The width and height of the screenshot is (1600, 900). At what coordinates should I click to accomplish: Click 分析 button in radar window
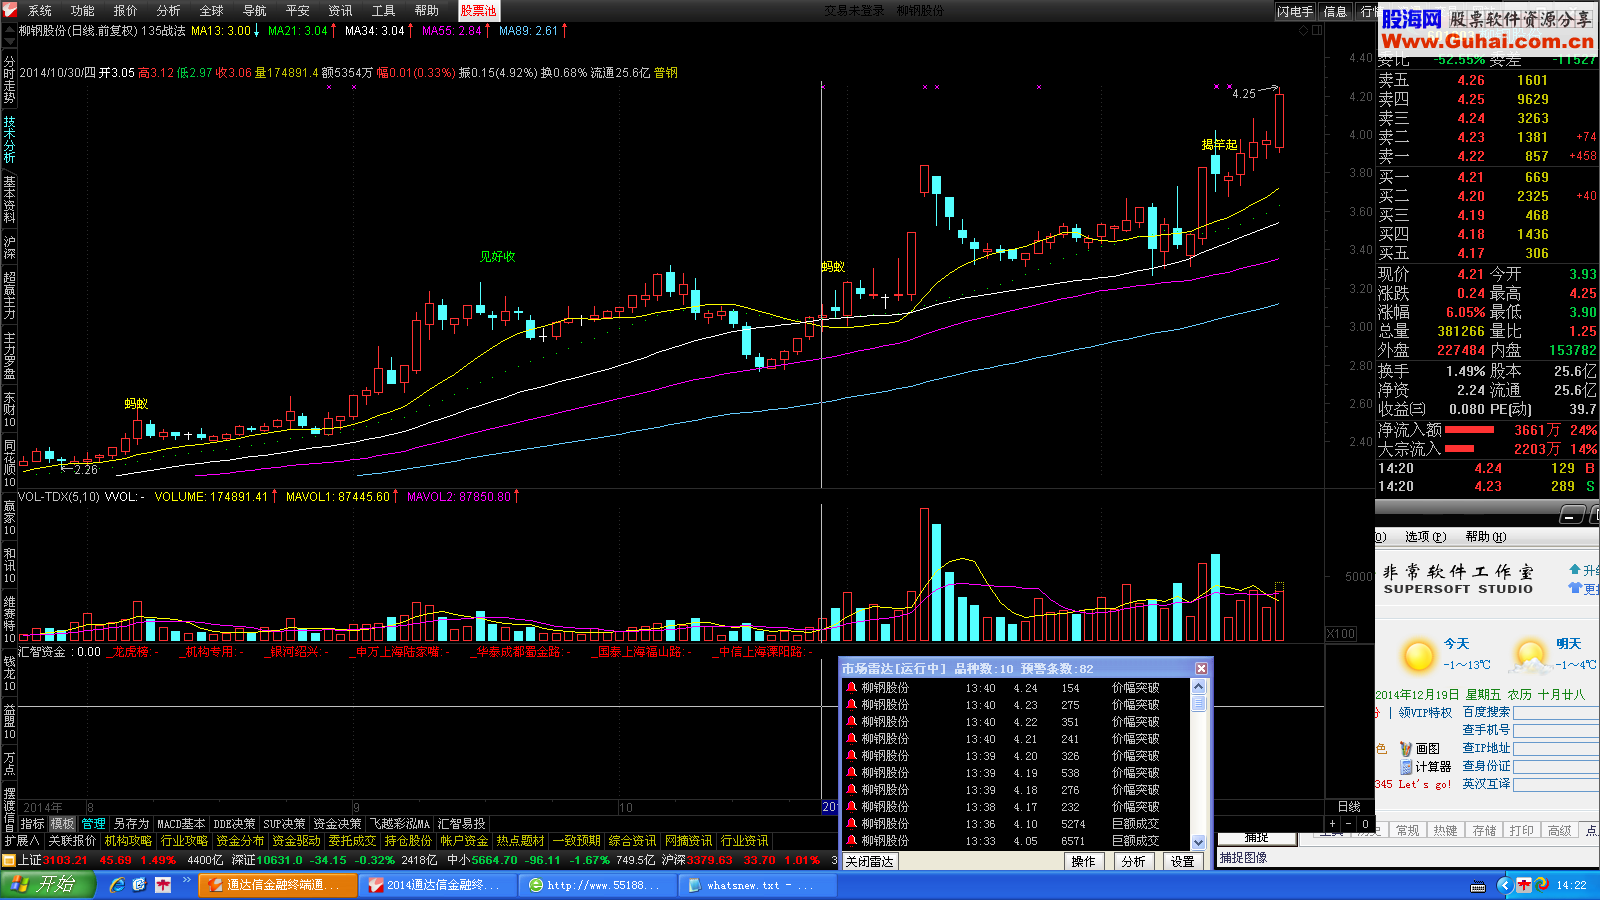(x=1133, y=861)
